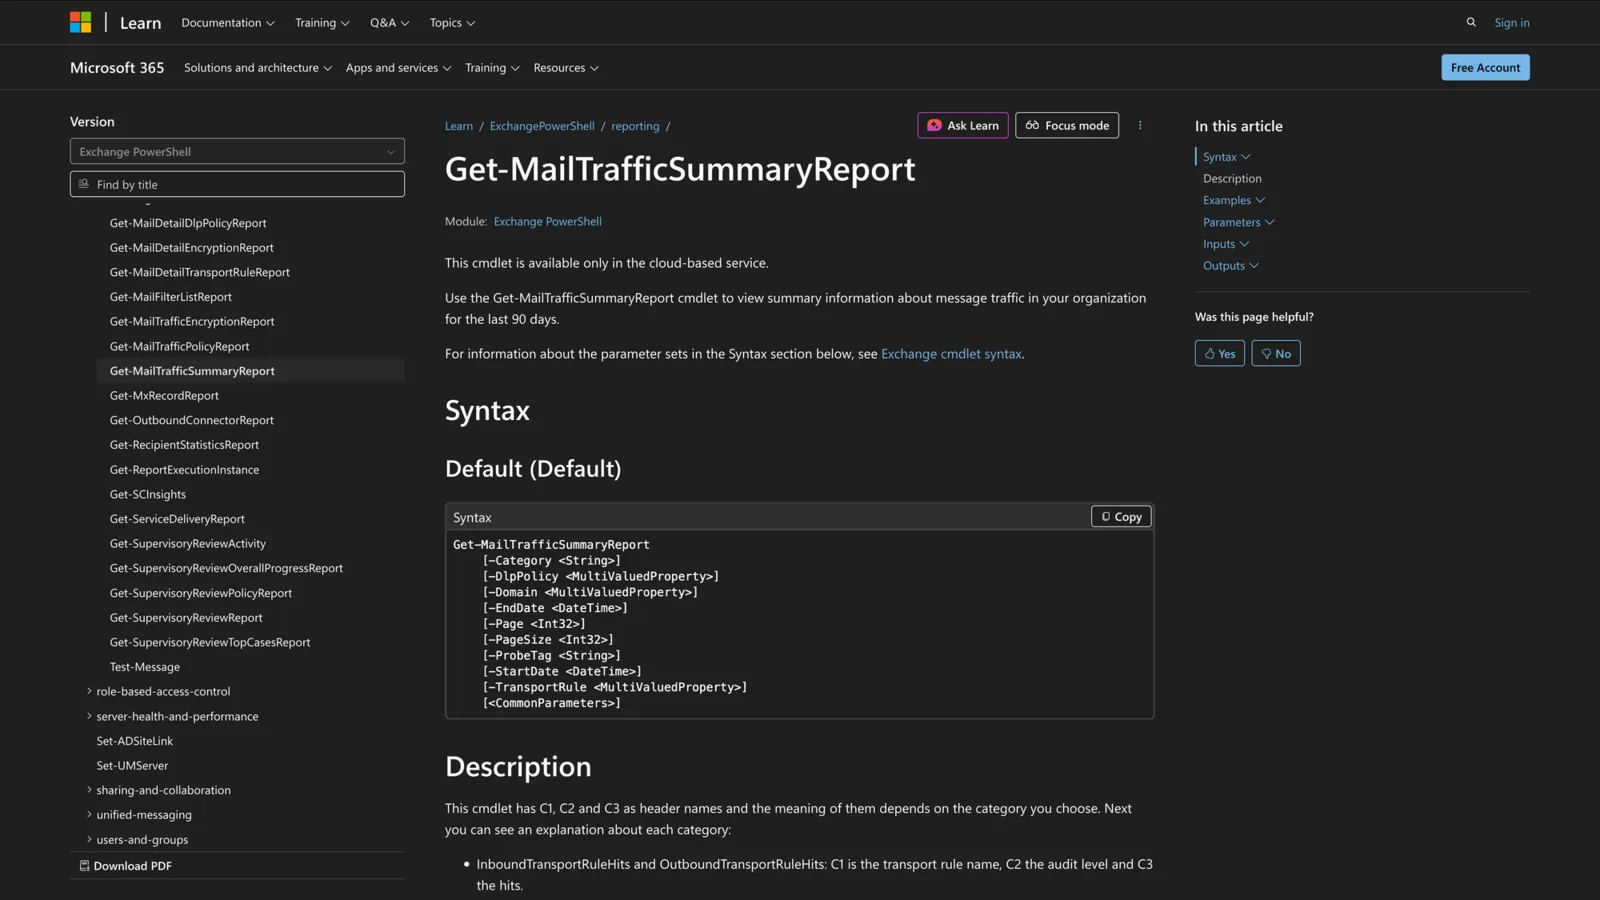Open Get-RecipientStatisticsReport article
This screenshot has width=1600, height=900.
[x=184, y=445]
